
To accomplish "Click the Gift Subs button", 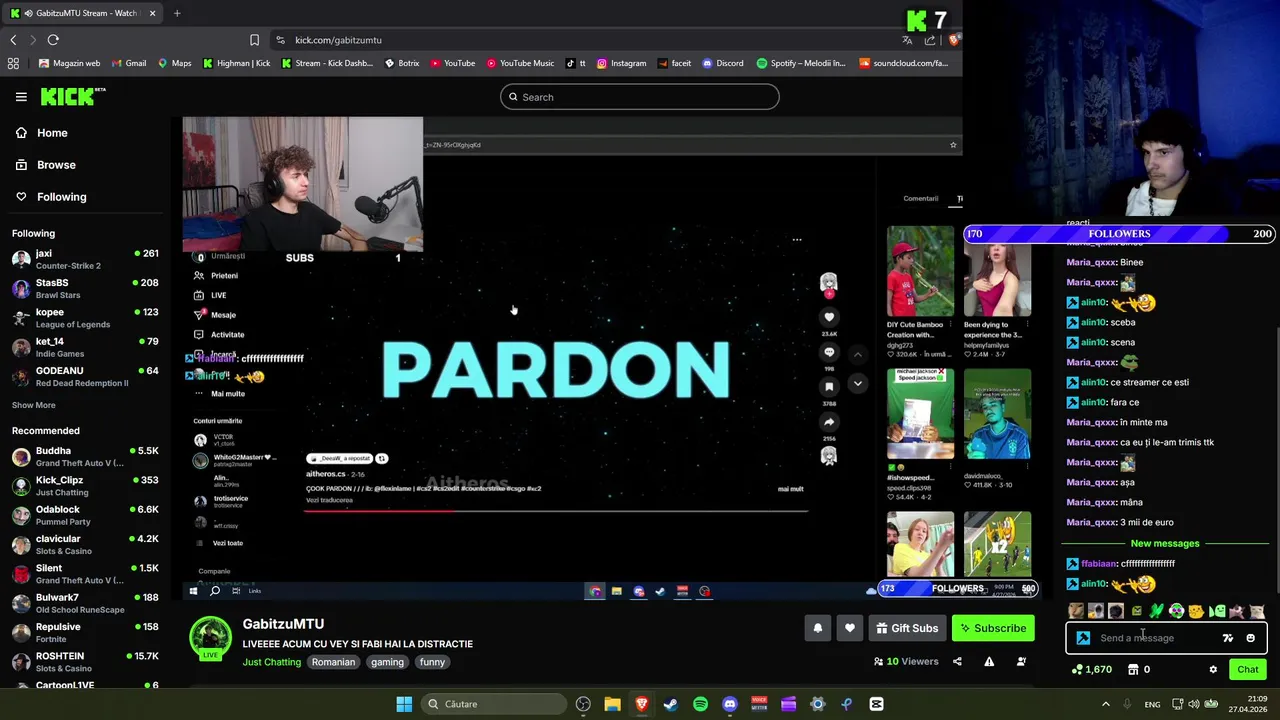I will [x=907, y=628].
